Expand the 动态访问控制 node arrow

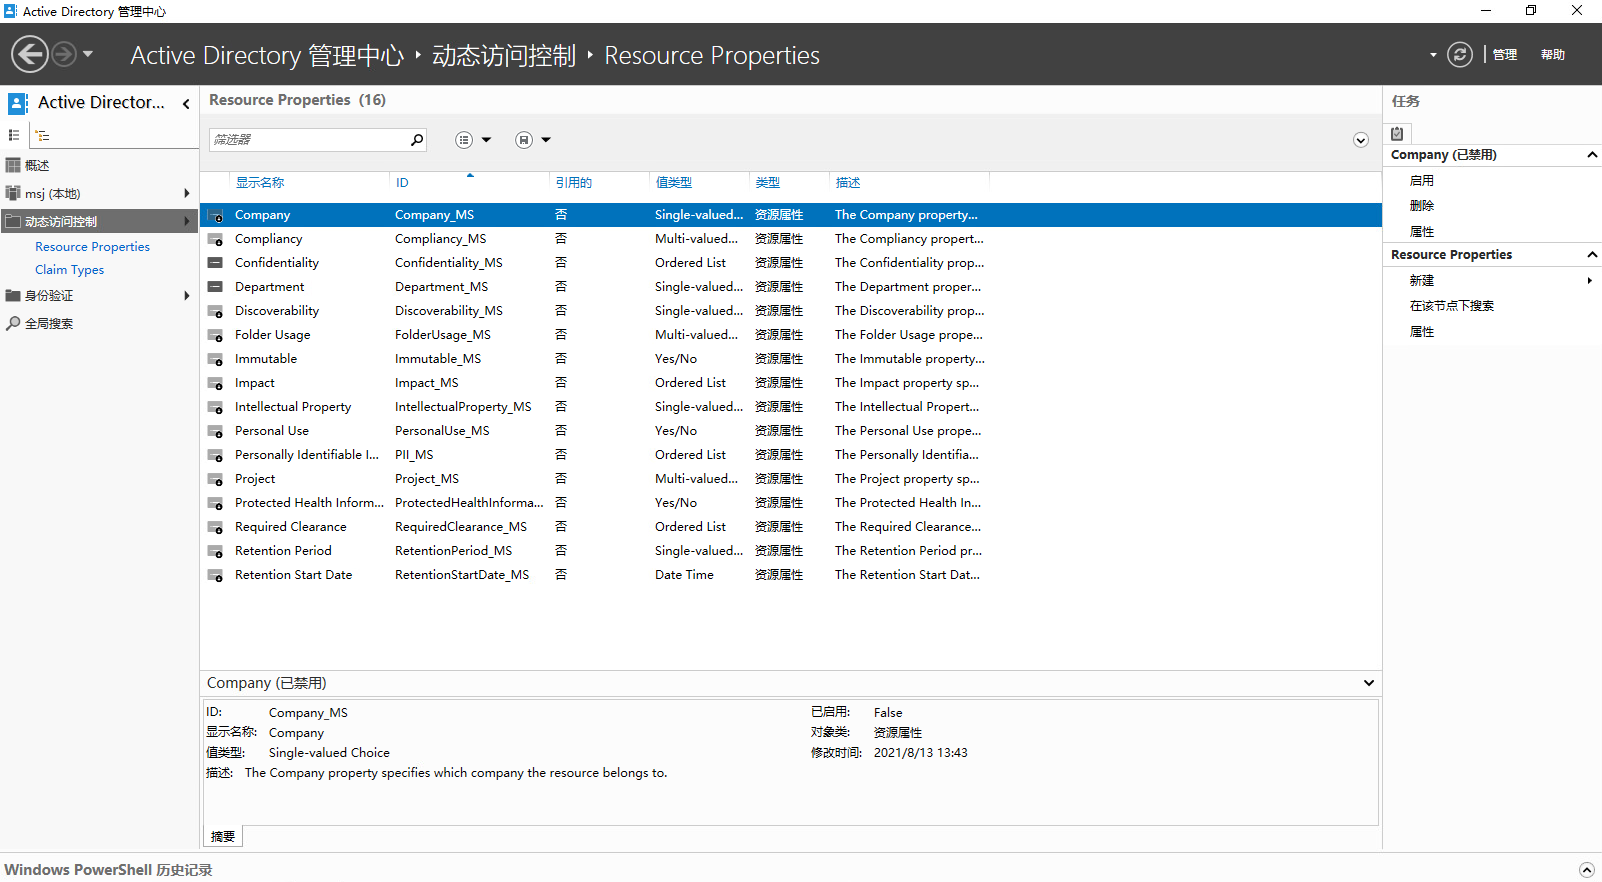click(187, 221)
